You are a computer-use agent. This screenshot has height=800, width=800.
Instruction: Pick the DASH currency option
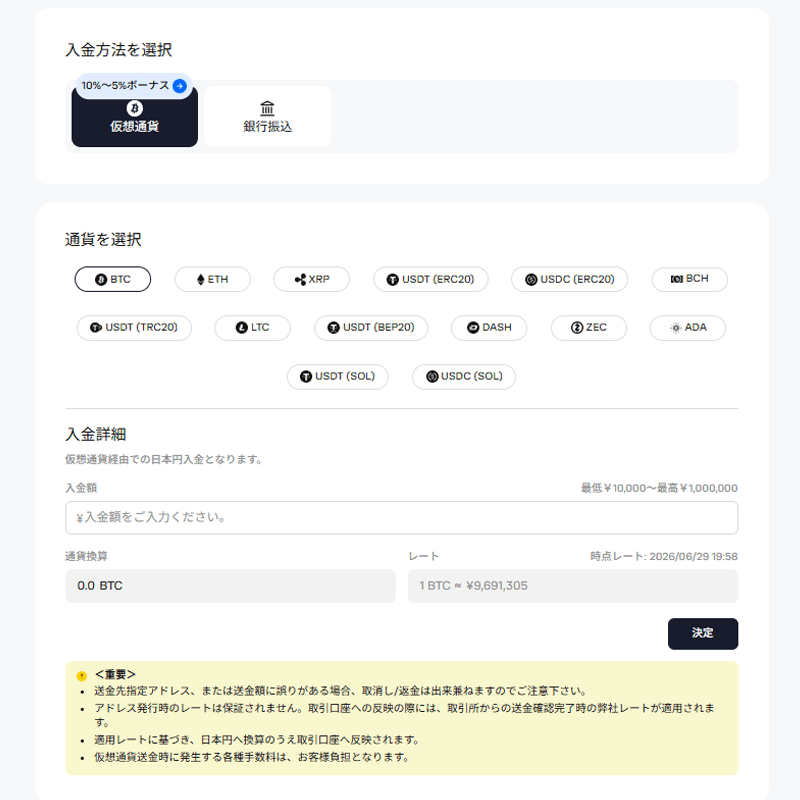(489, 328)
